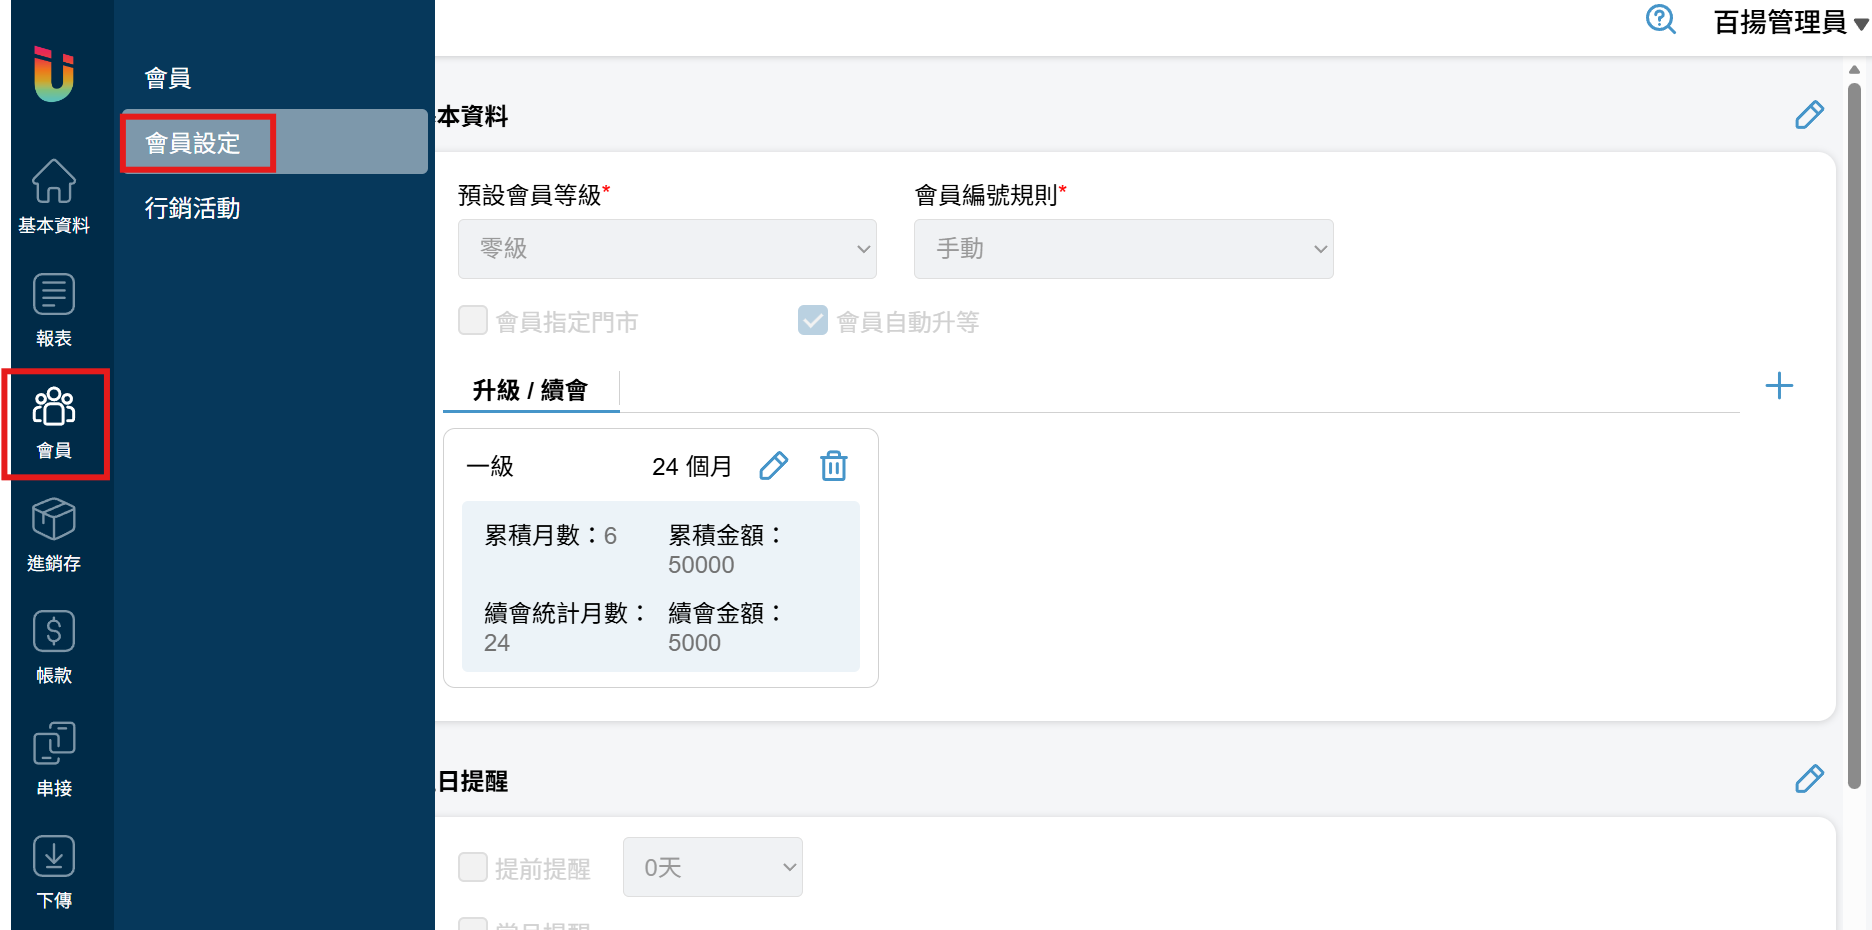The image size is (1872, 930).
Task: Uncheck the 會員自動升等 checkbox
Action: tap(813, 321)
